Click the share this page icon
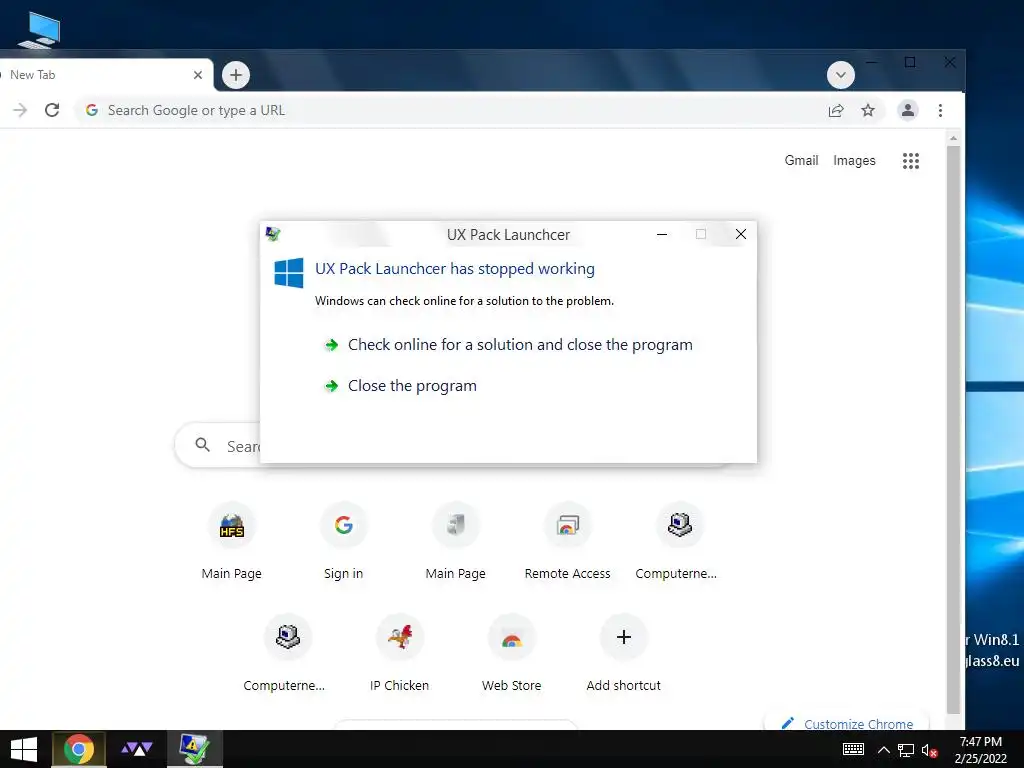 [836, 110]
